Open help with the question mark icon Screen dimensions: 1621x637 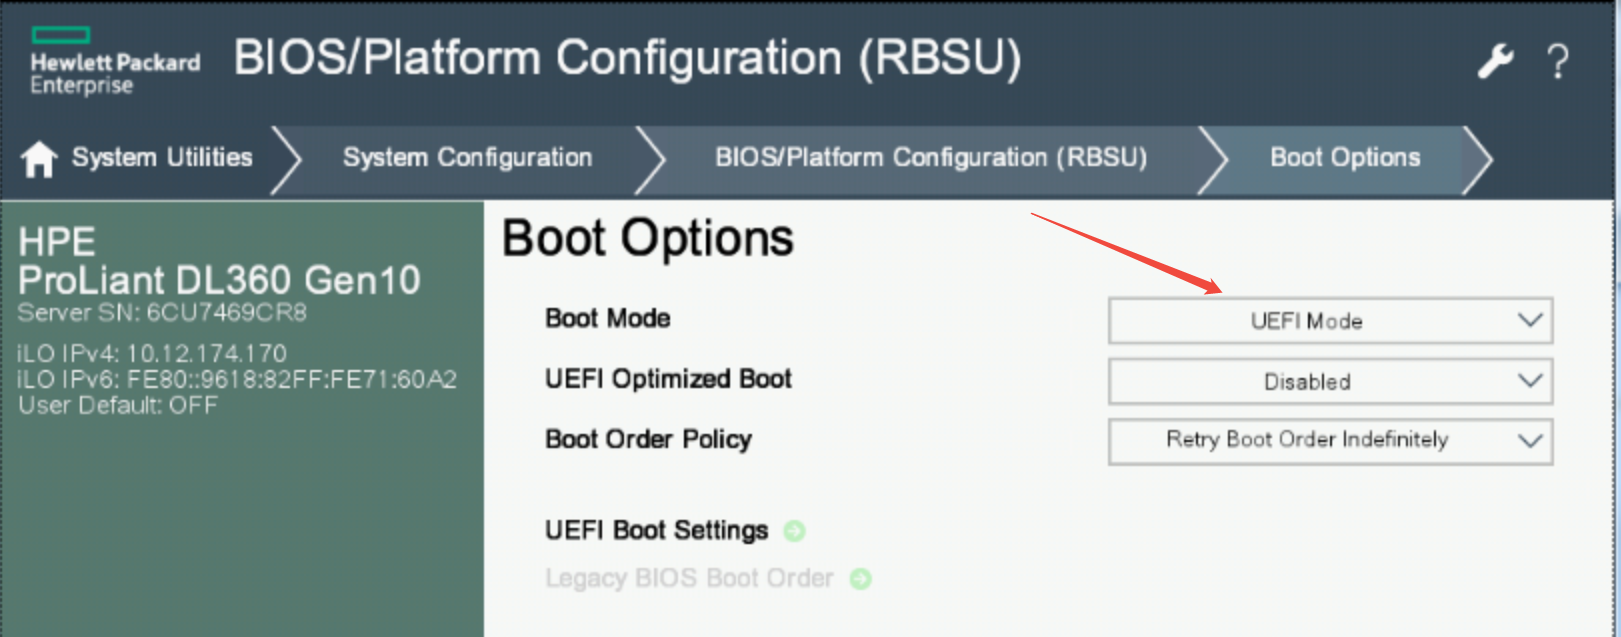click(1557, 62)
